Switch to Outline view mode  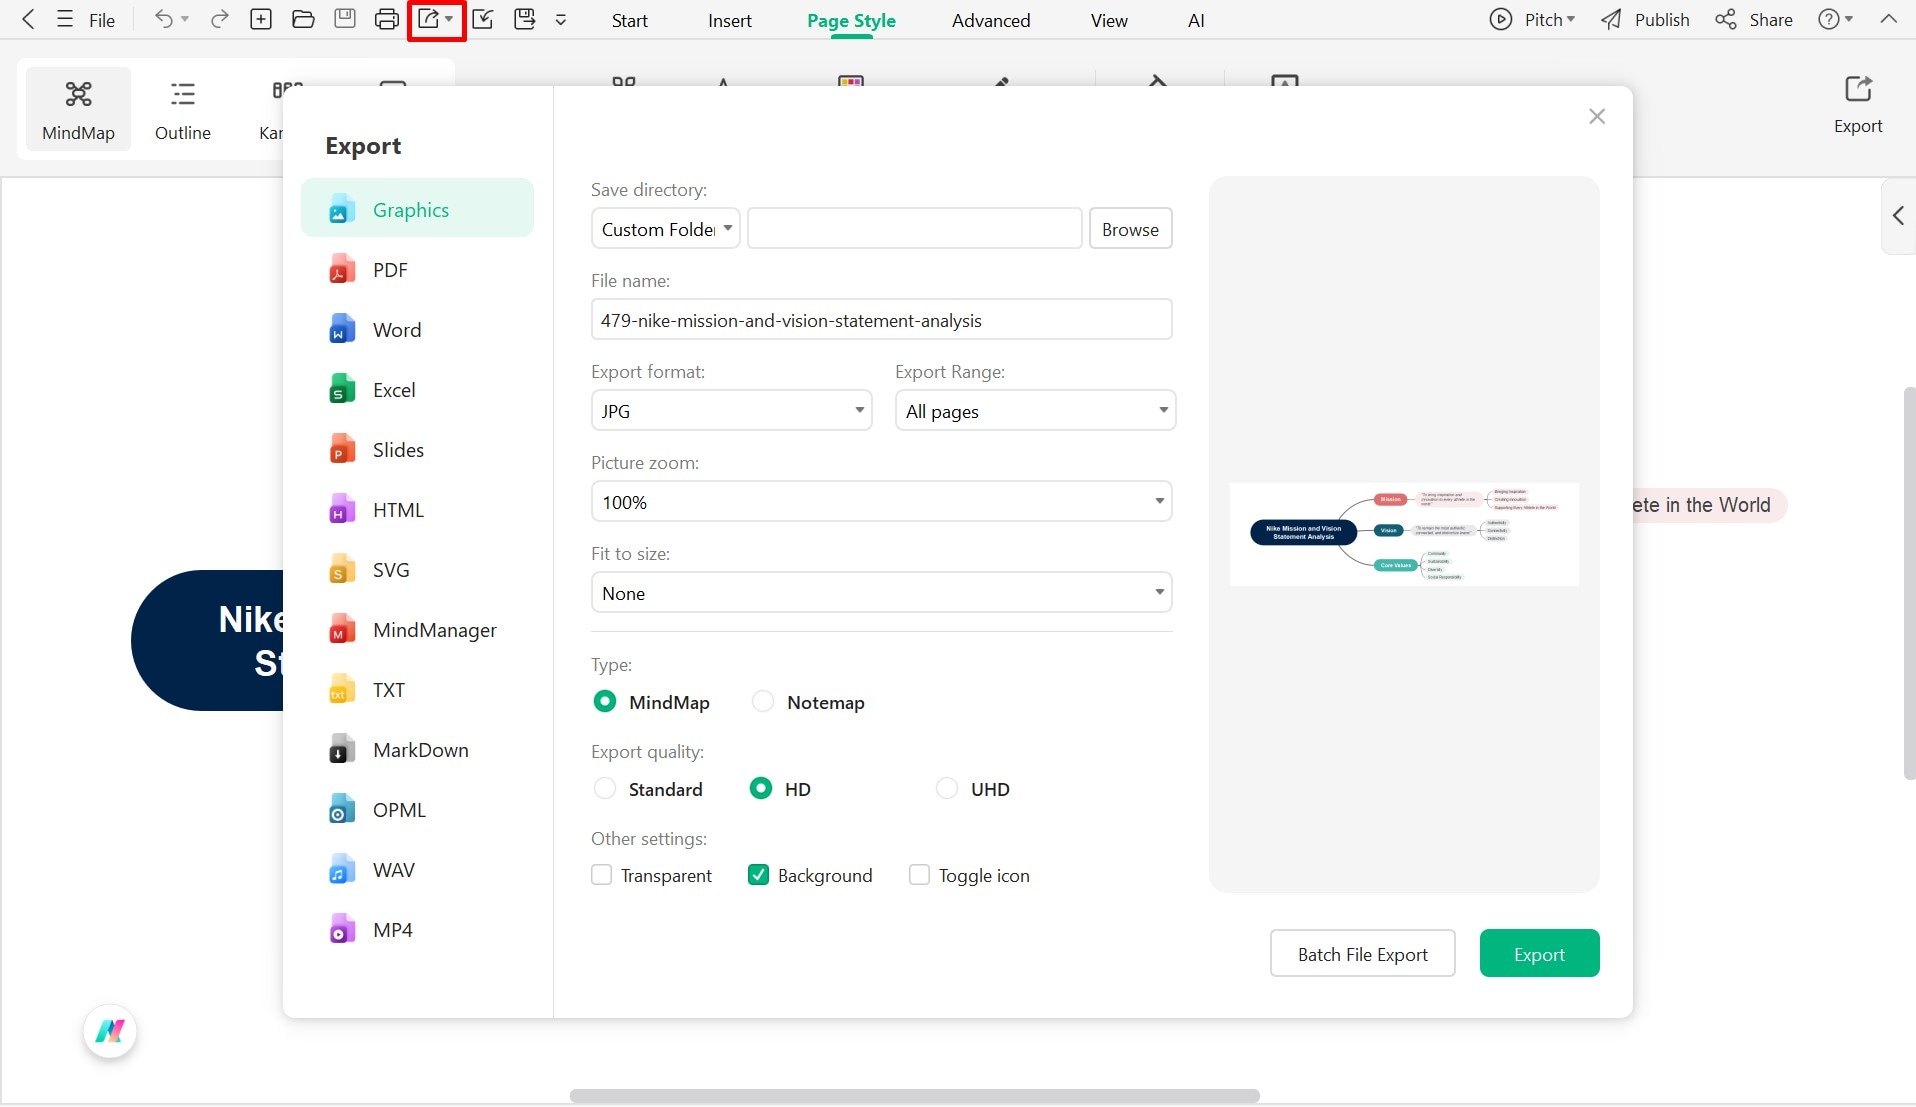(183, 109)
